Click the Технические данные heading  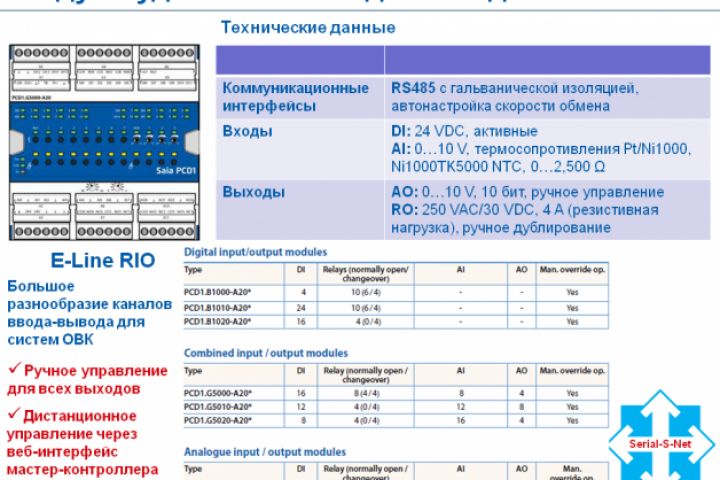(308, 28)
